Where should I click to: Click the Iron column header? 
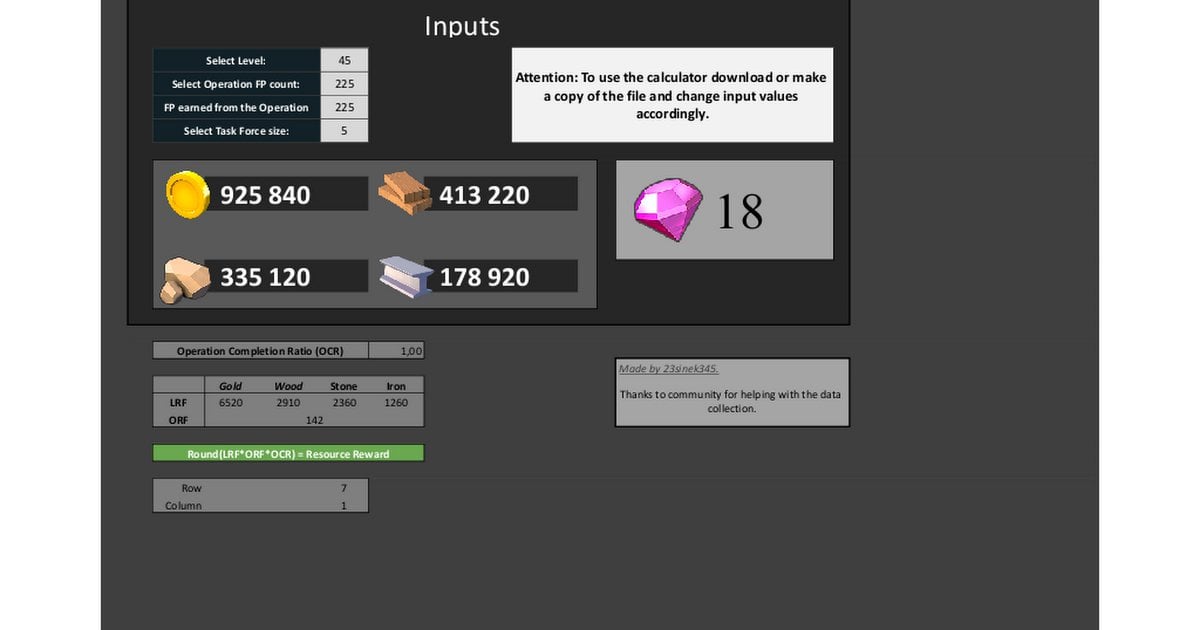pos(396,386)
